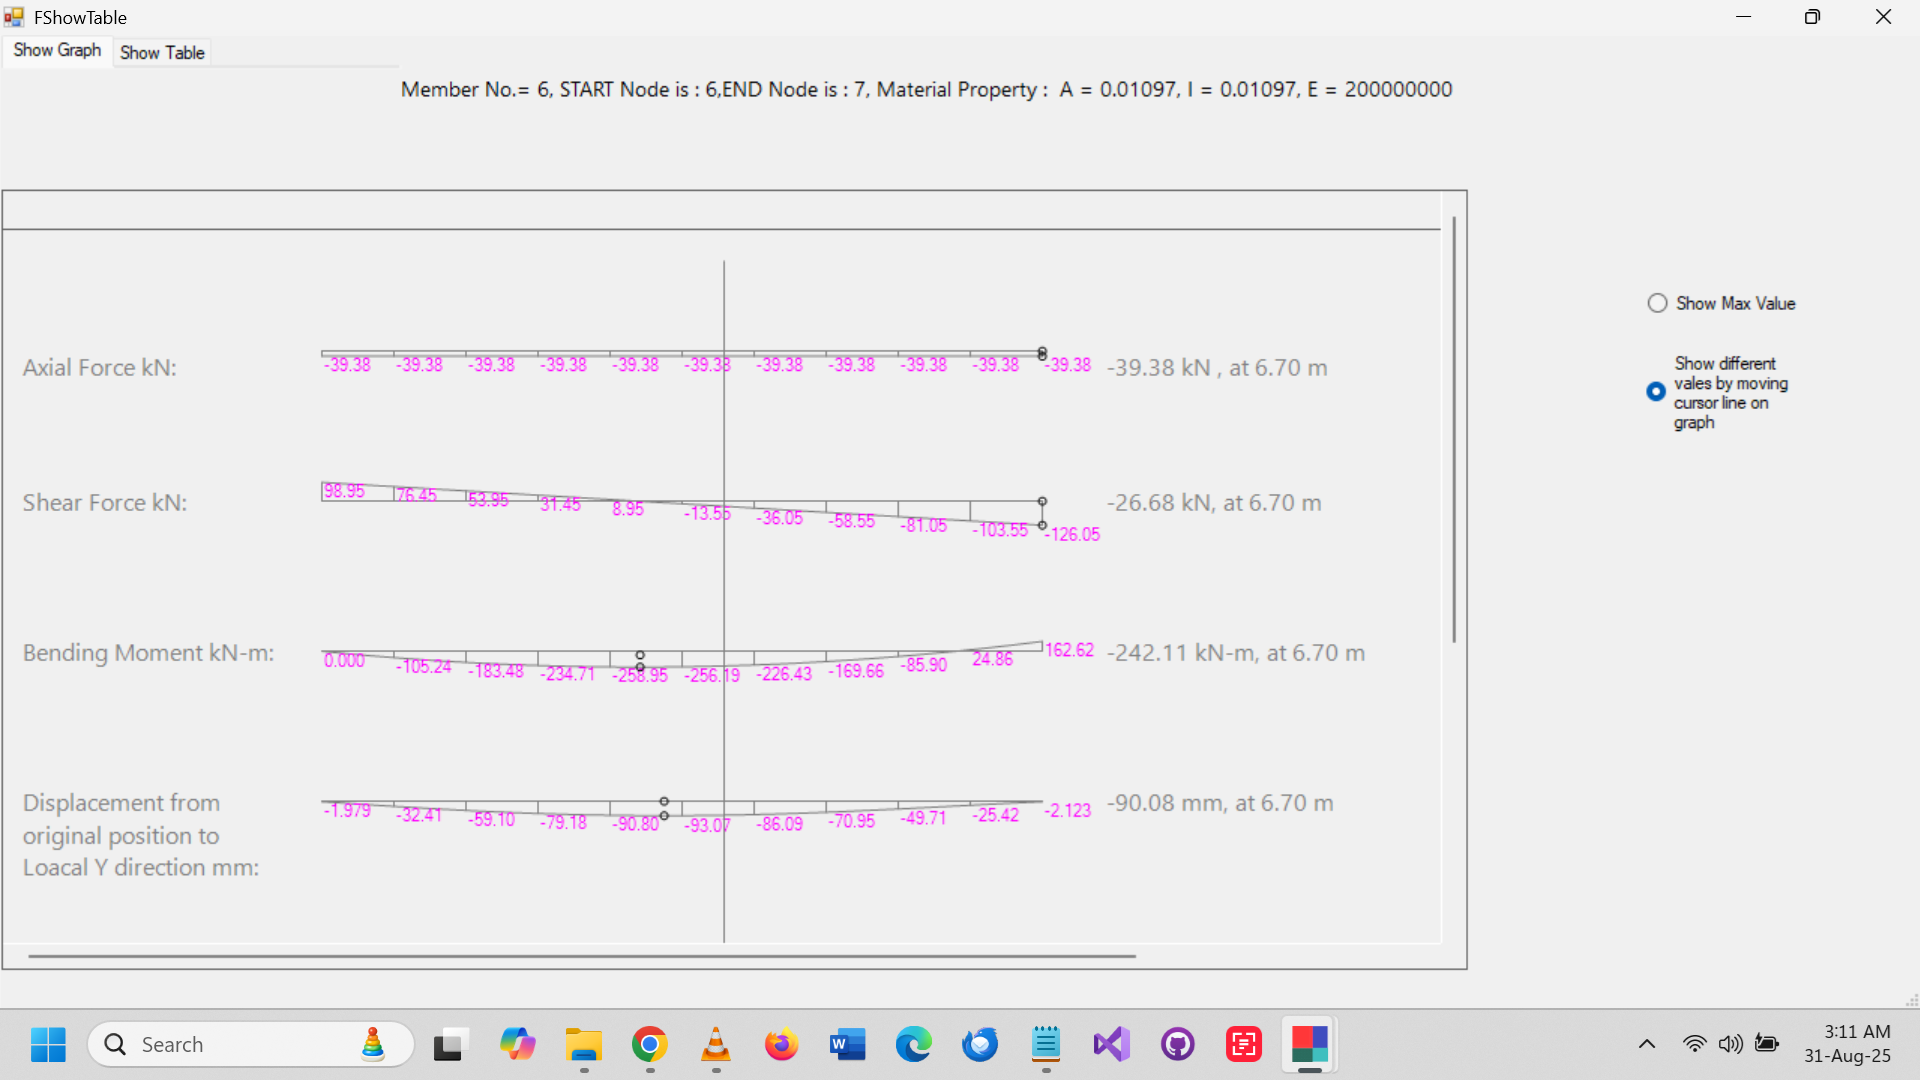Open Google Chrome from the taskbar
Screen dimensions: 1920x1080
pyautogui.click(x=649, y=1044)
